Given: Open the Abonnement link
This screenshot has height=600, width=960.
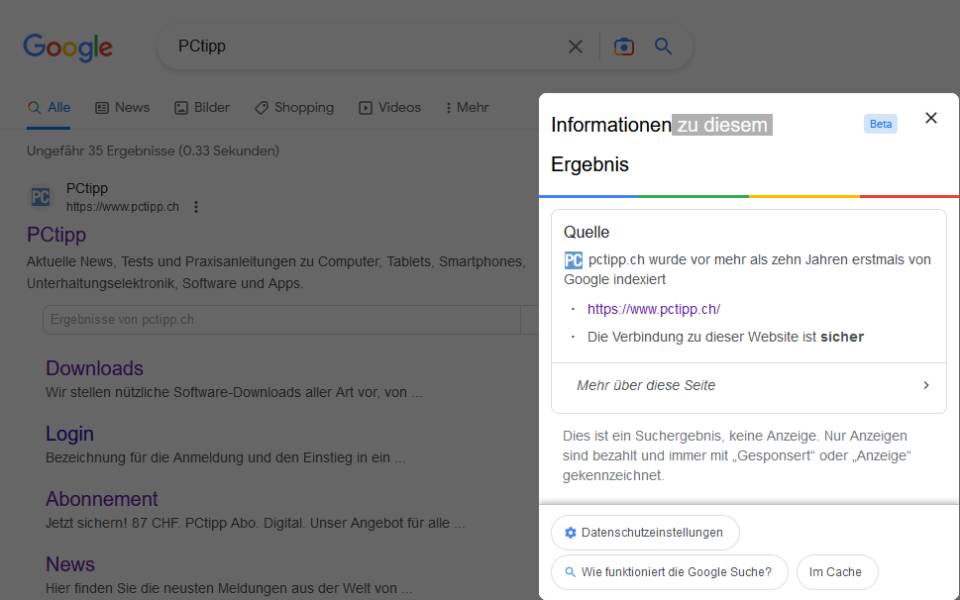Looking at the screenshot, I should [x=102, y=498].
